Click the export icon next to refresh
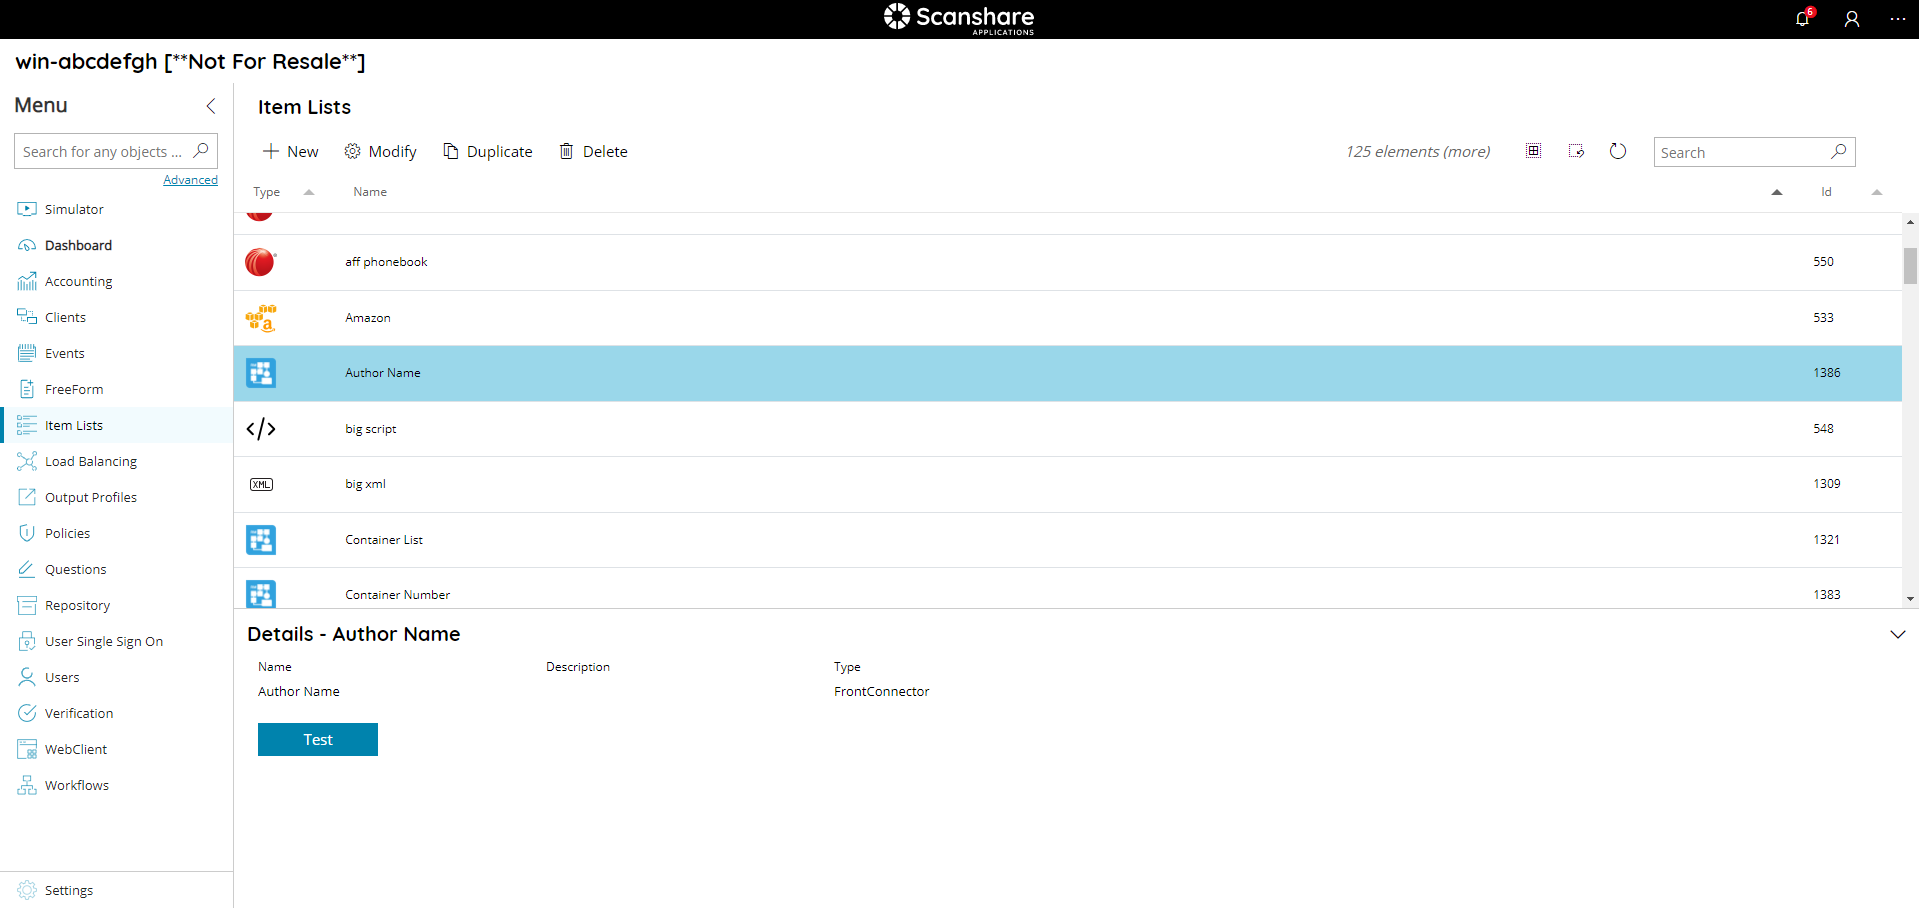The height and width of the screenshot is (910, 1919). pos(1576,151)
